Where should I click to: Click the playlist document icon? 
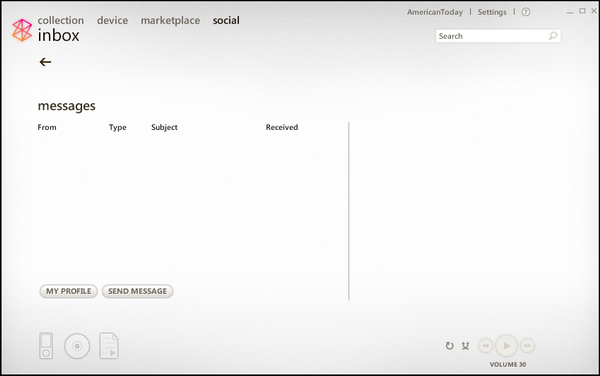109,346
